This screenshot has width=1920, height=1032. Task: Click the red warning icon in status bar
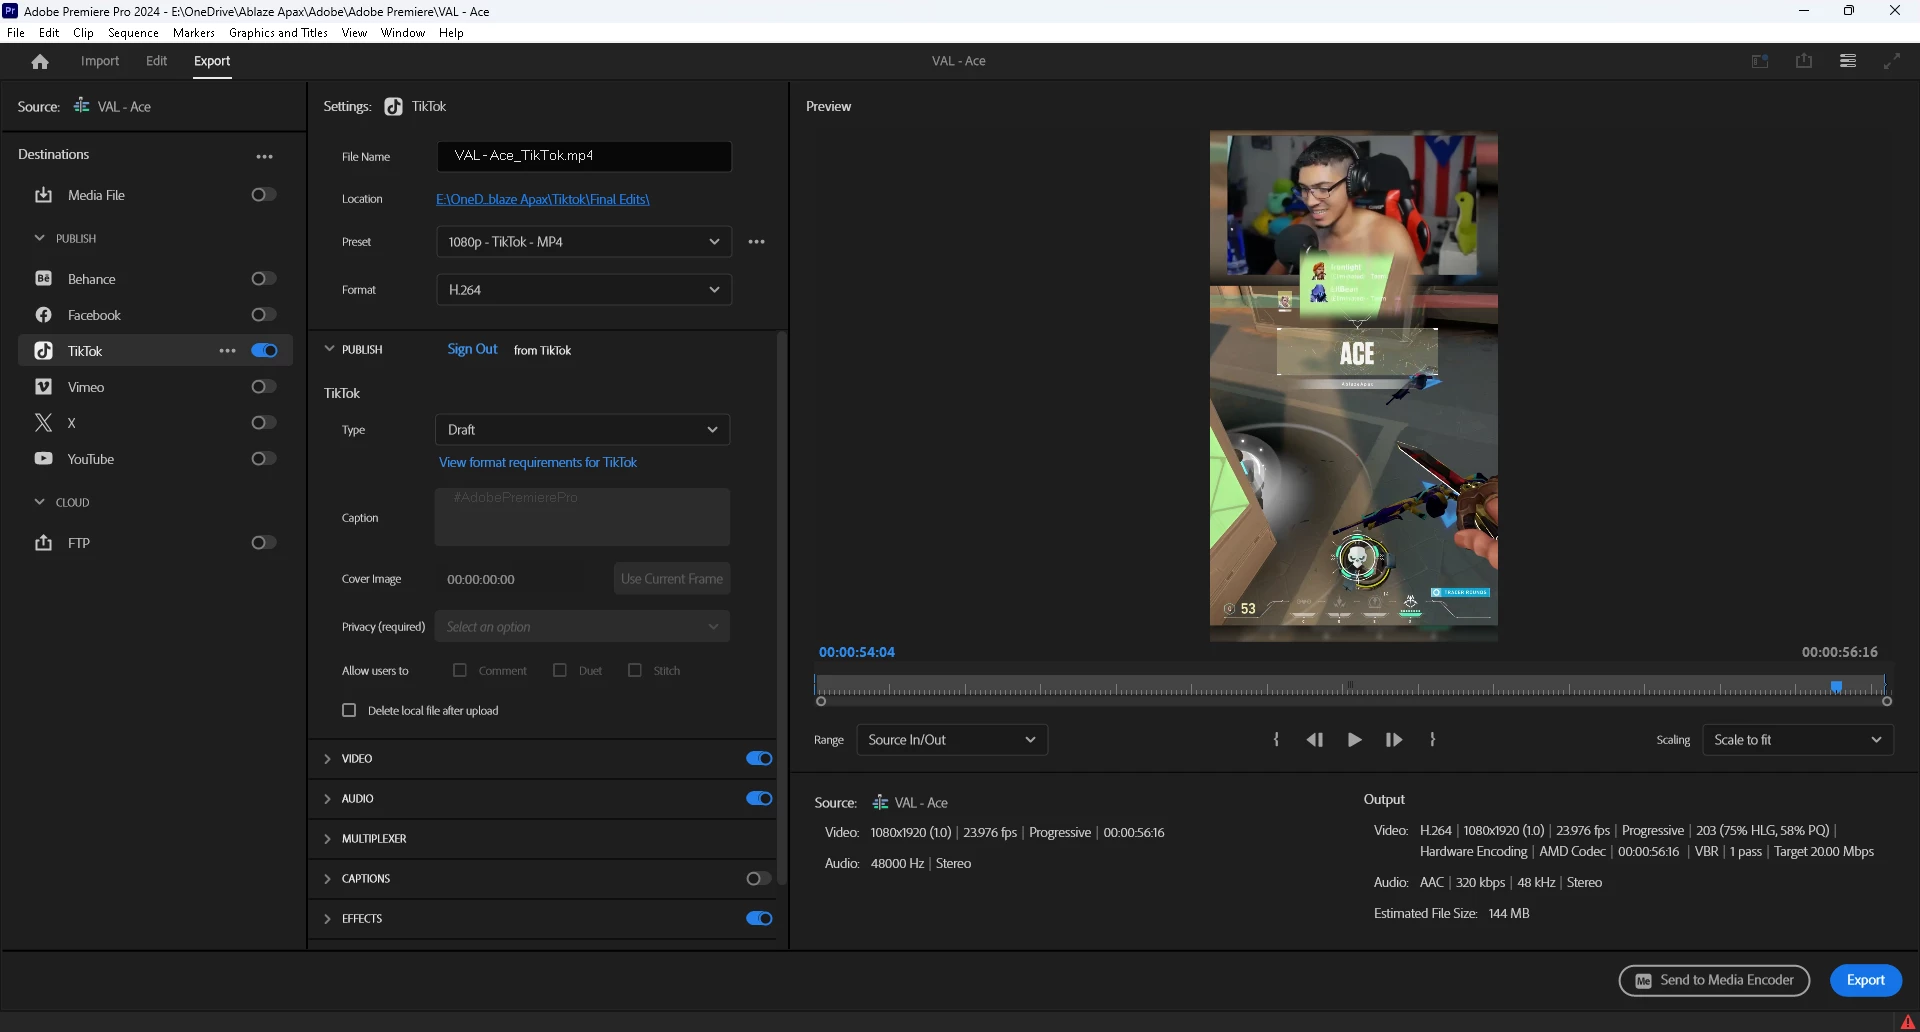click(x=1907, y=1022)
